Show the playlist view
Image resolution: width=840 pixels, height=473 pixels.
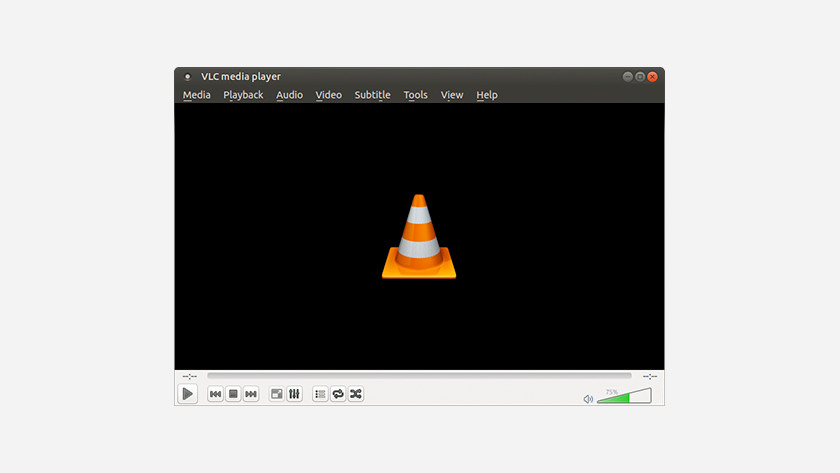(x=320, y=394)
